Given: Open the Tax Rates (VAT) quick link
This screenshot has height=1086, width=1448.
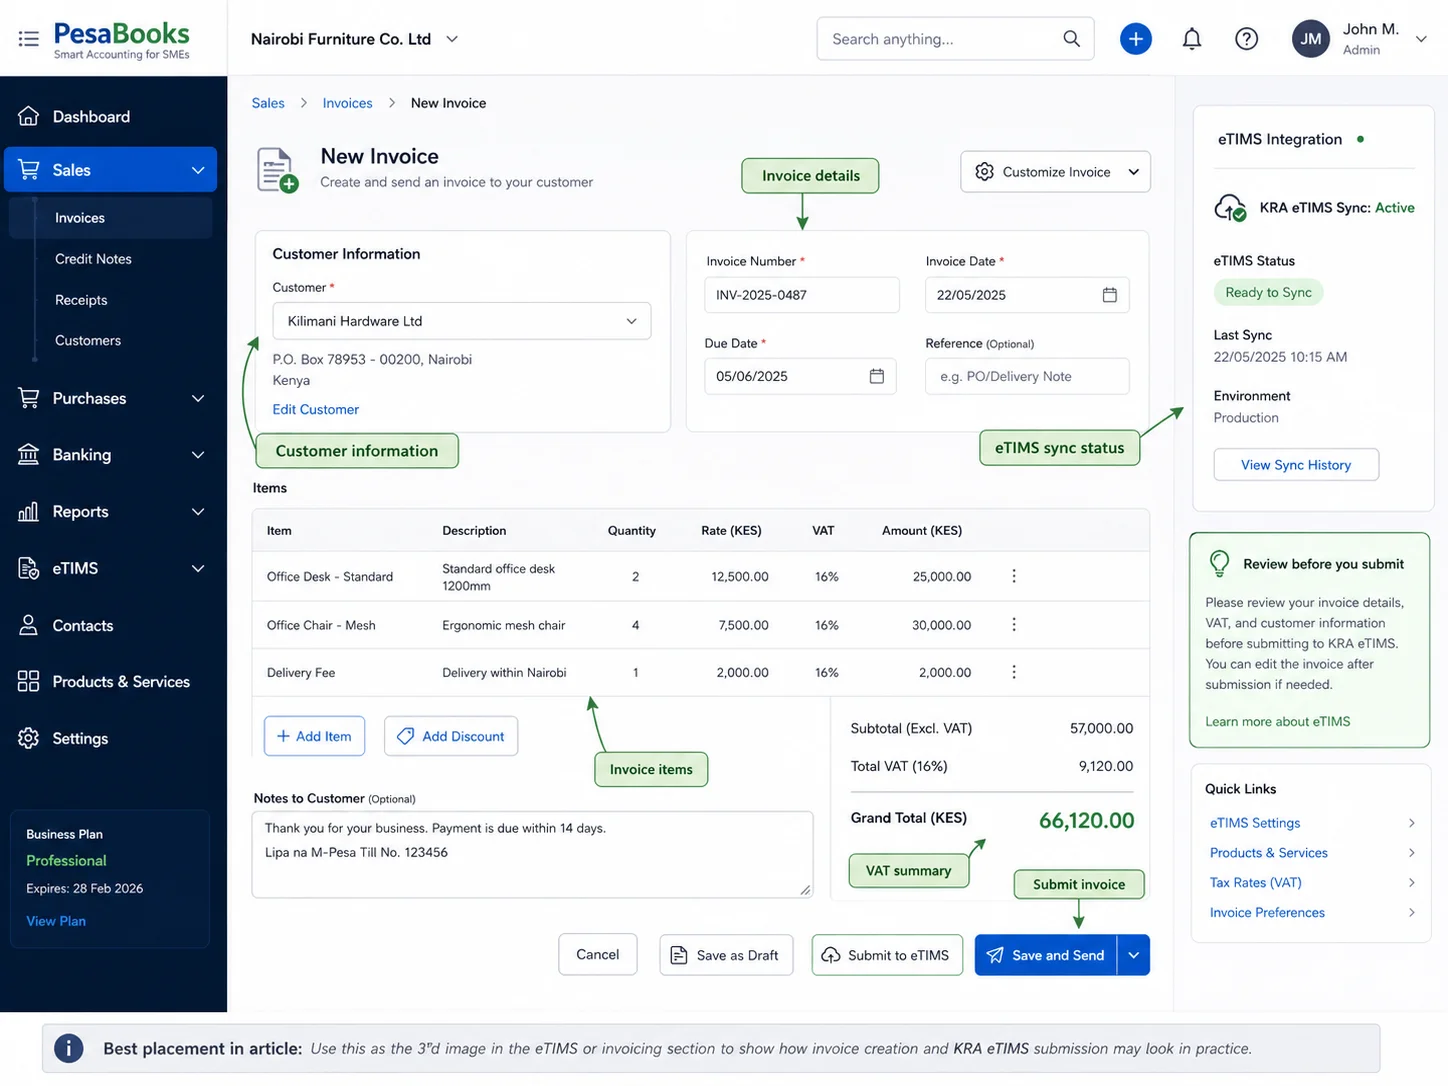Looking at the screenshot, I should click(1255, 882).
